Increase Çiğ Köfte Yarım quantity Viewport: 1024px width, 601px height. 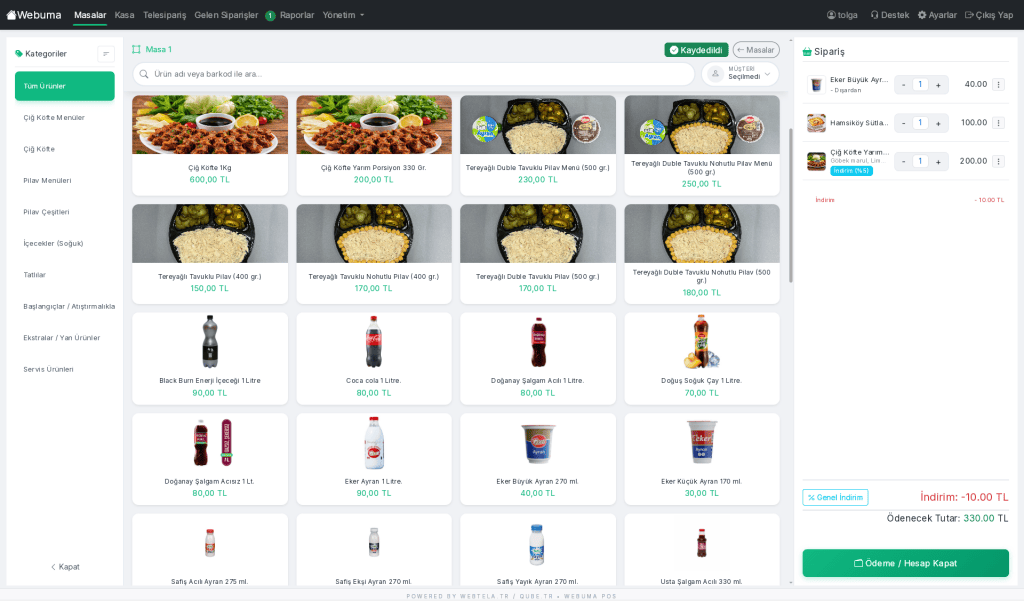click(938, 161)
